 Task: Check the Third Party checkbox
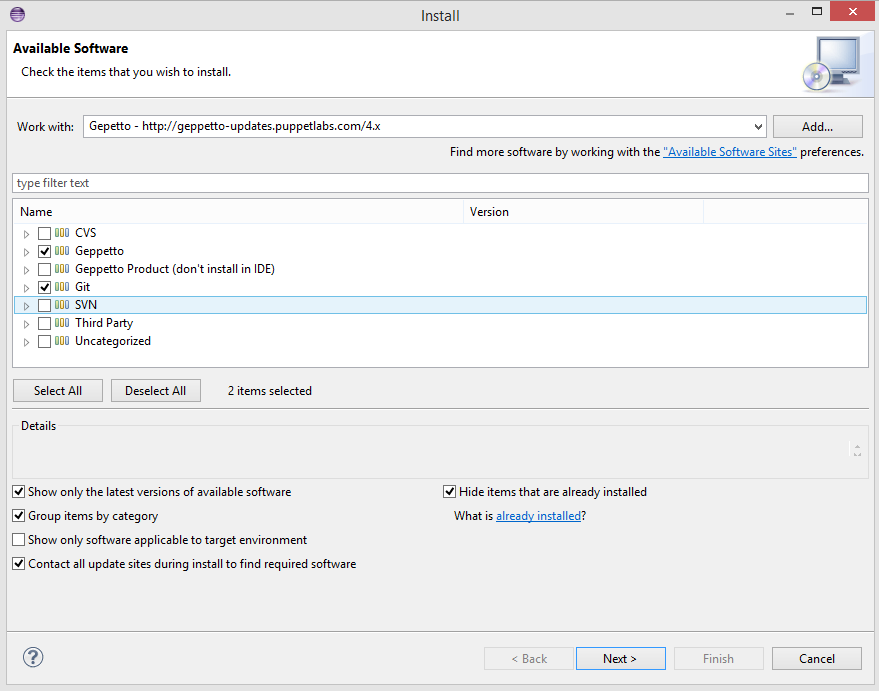(44, 323)
